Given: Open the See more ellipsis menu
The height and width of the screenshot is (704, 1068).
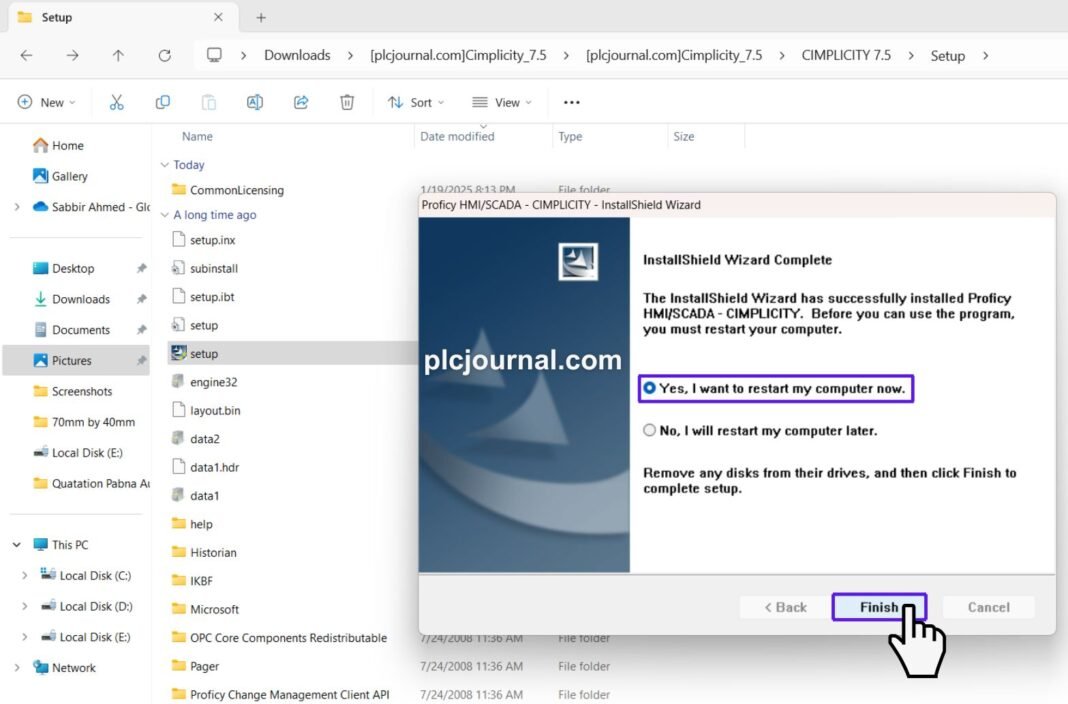Looking at the screenshot, I should 572,102.
